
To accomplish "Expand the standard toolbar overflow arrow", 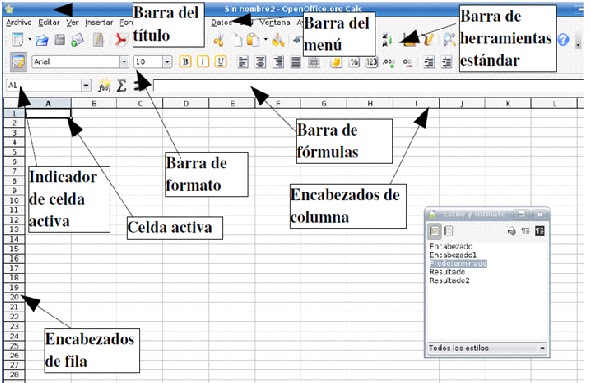I will tap(578, 44).
